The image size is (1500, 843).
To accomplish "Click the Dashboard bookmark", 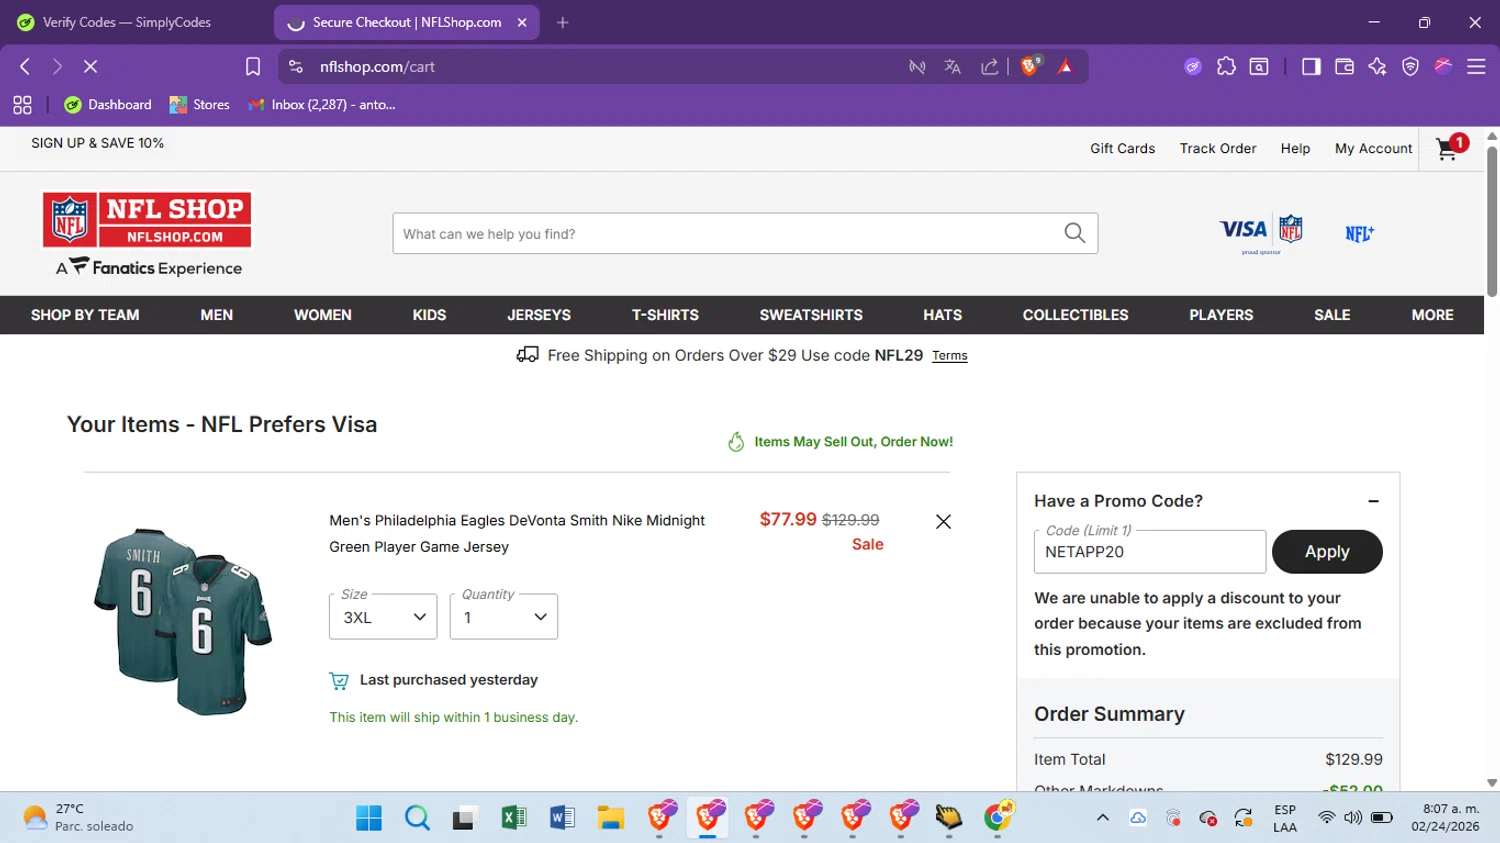I will 108,104.
